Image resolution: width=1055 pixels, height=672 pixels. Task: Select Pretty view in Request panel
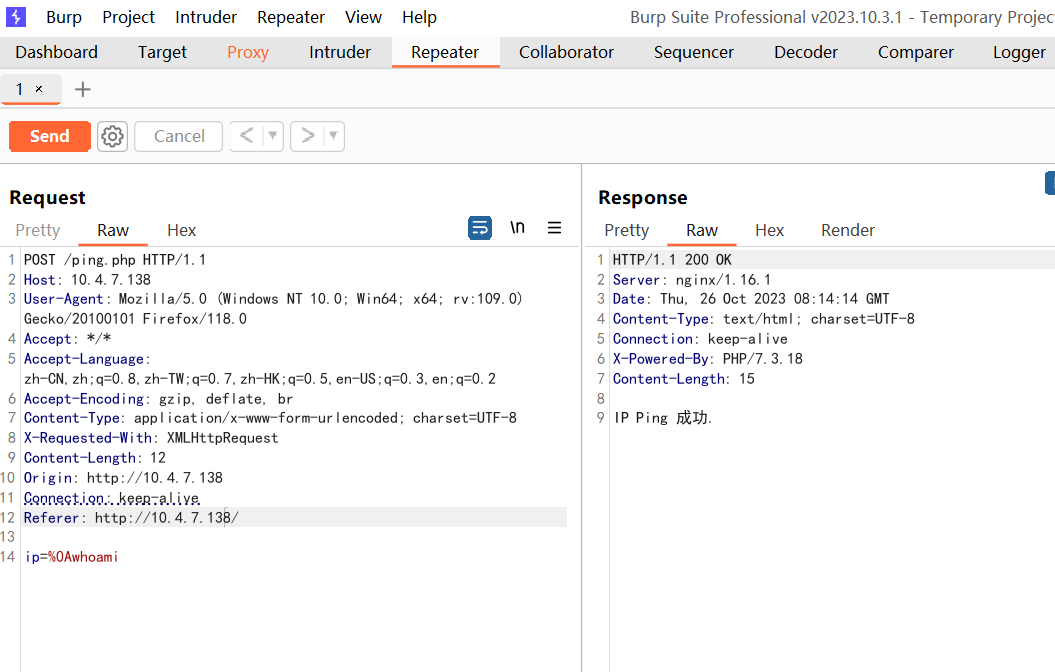pyautogui.click(x=38, y=230)
